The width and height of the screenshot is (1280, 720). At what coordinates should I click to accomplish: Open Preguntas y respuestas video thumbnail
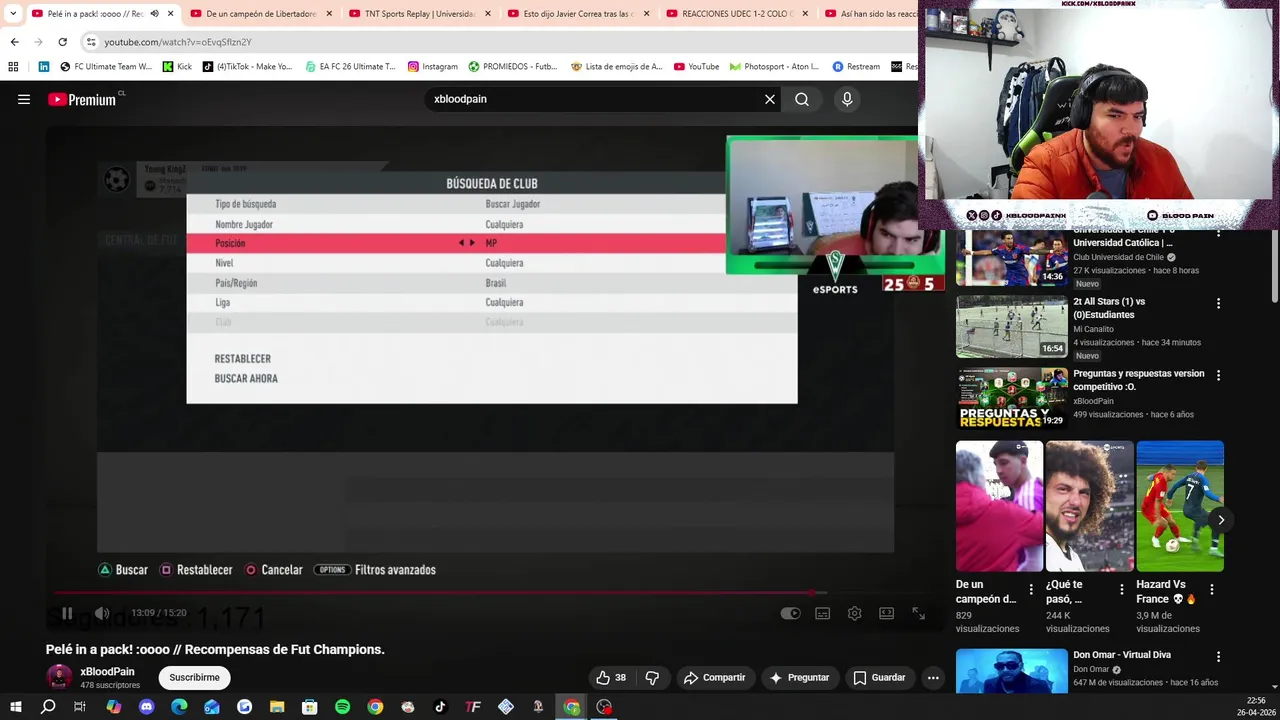coord(1012,398)
